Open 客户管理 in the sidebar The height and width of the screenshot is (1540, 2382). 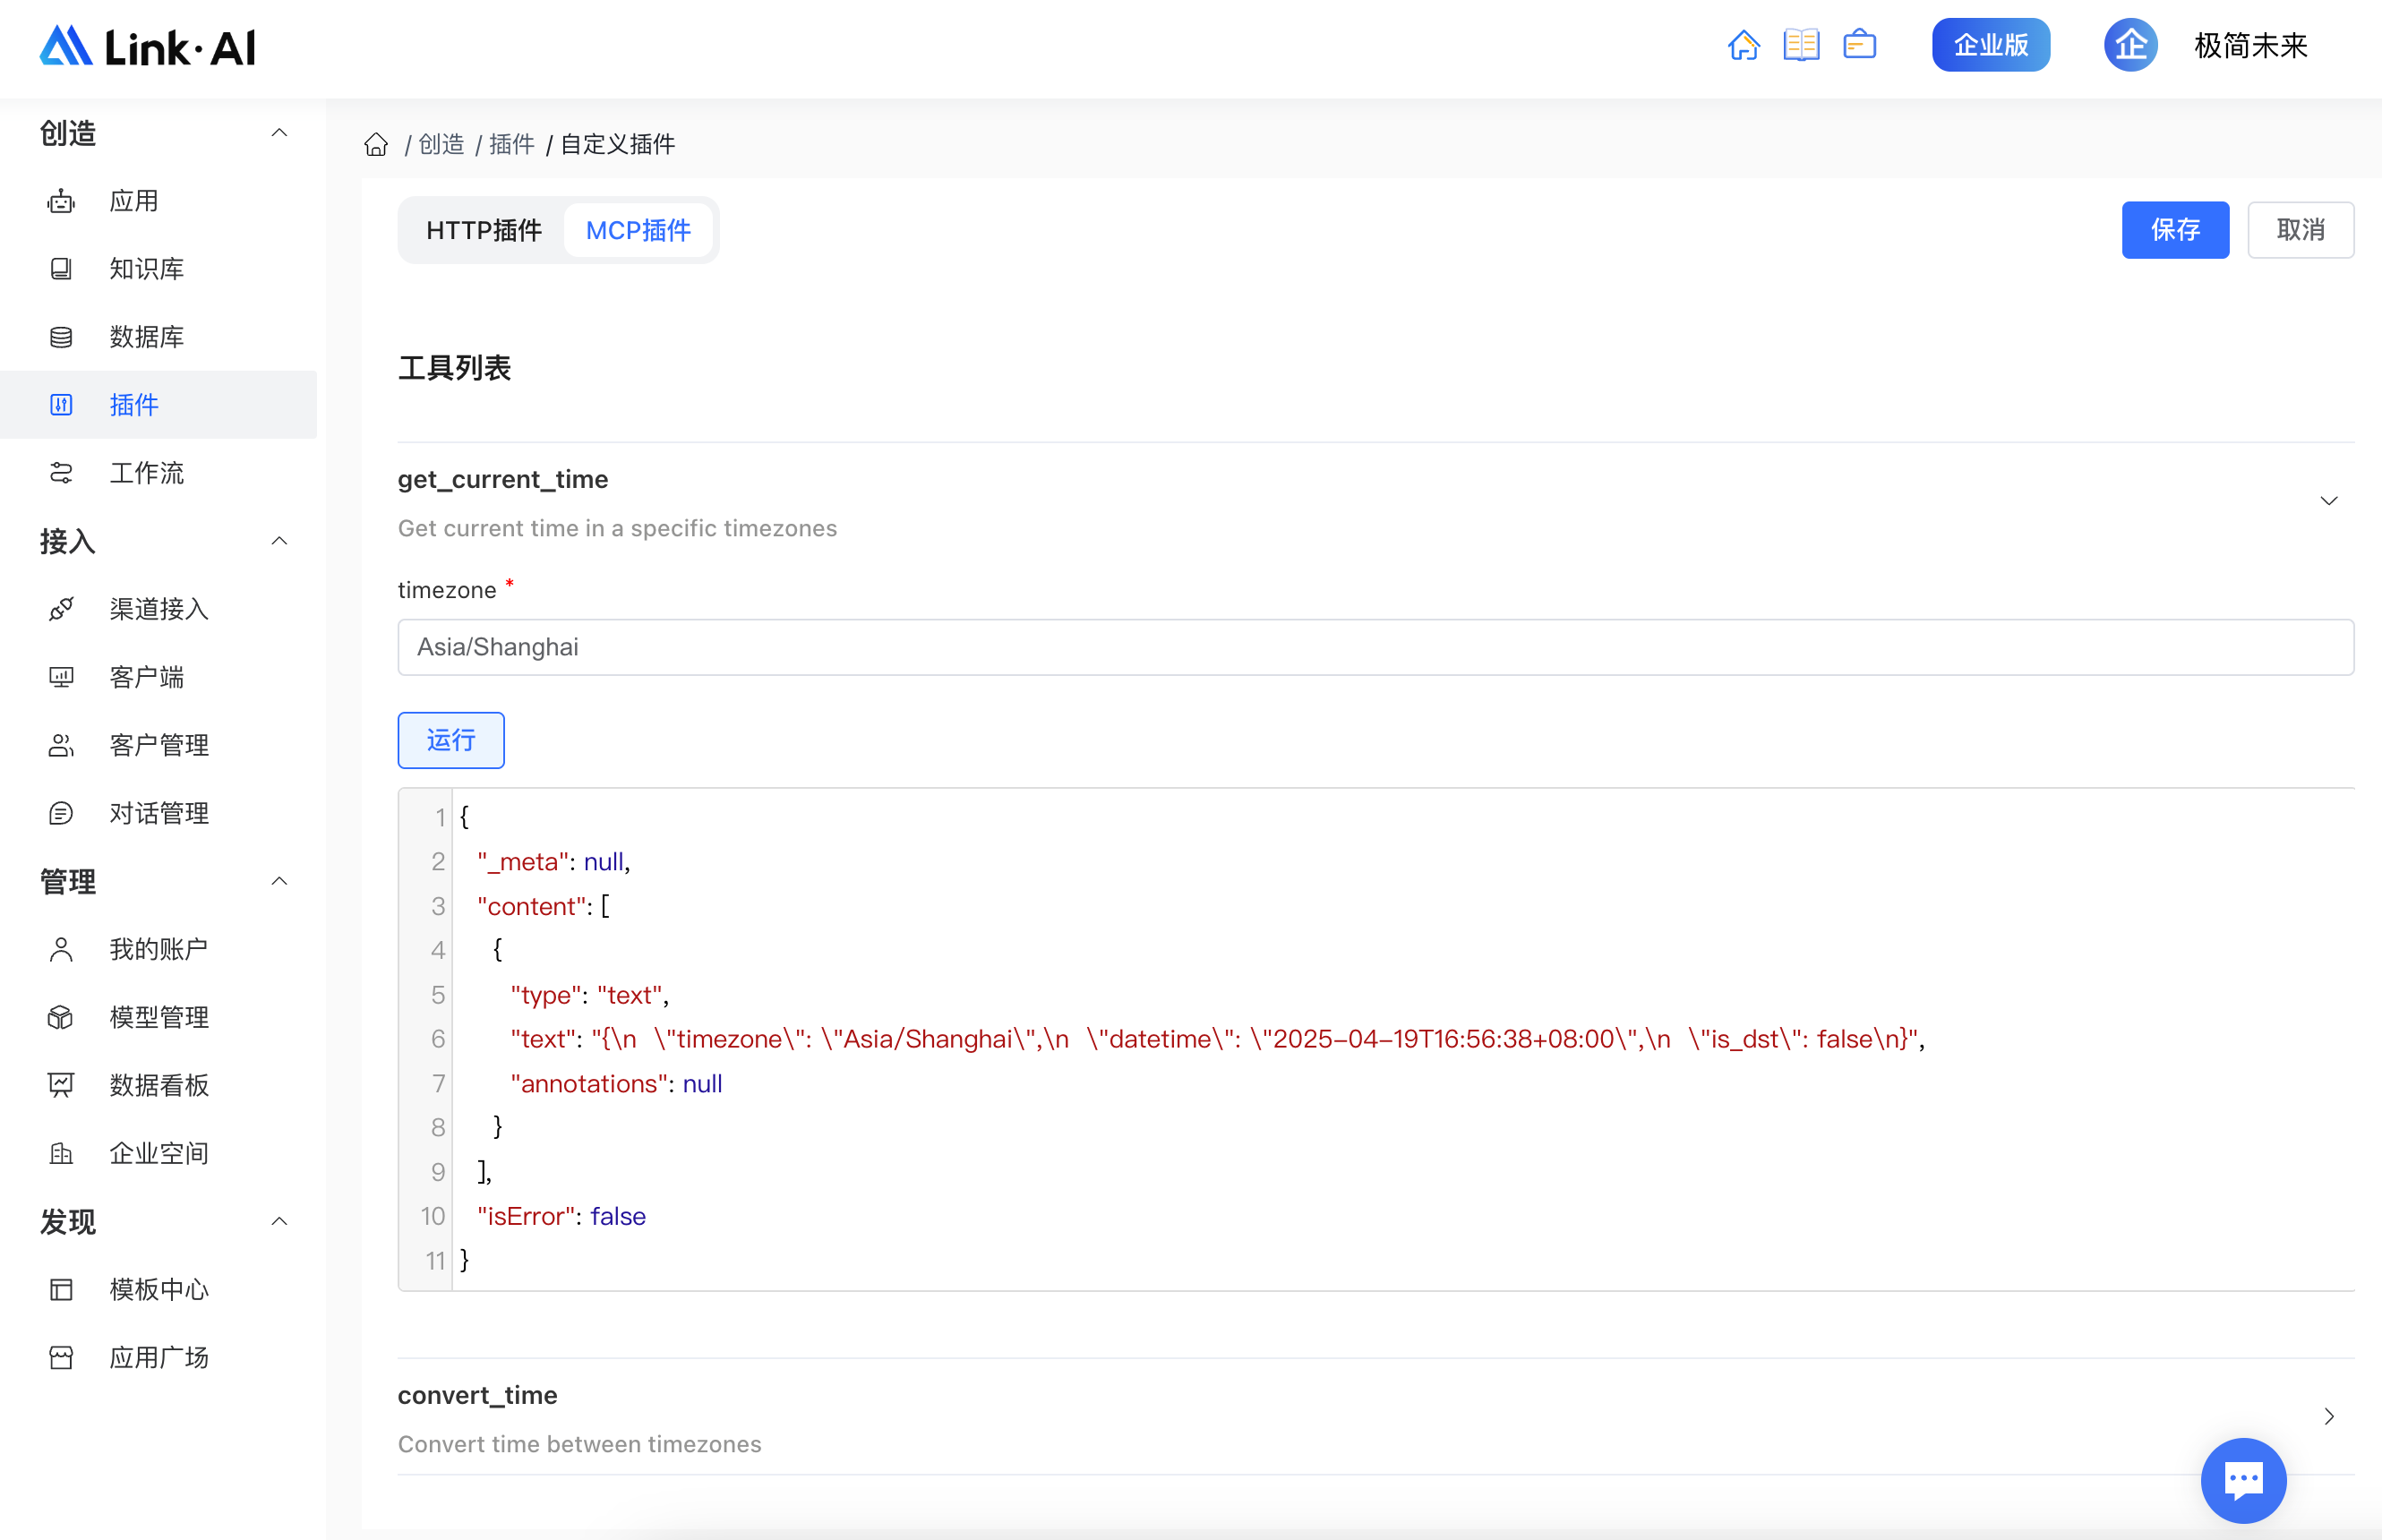(158, 745)
